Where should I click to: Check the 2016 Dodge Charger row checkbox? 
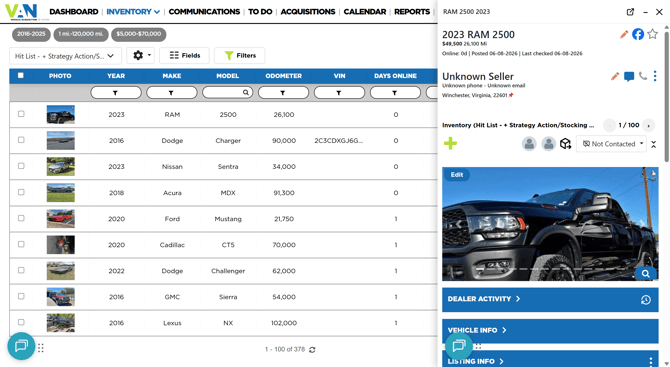21,140
